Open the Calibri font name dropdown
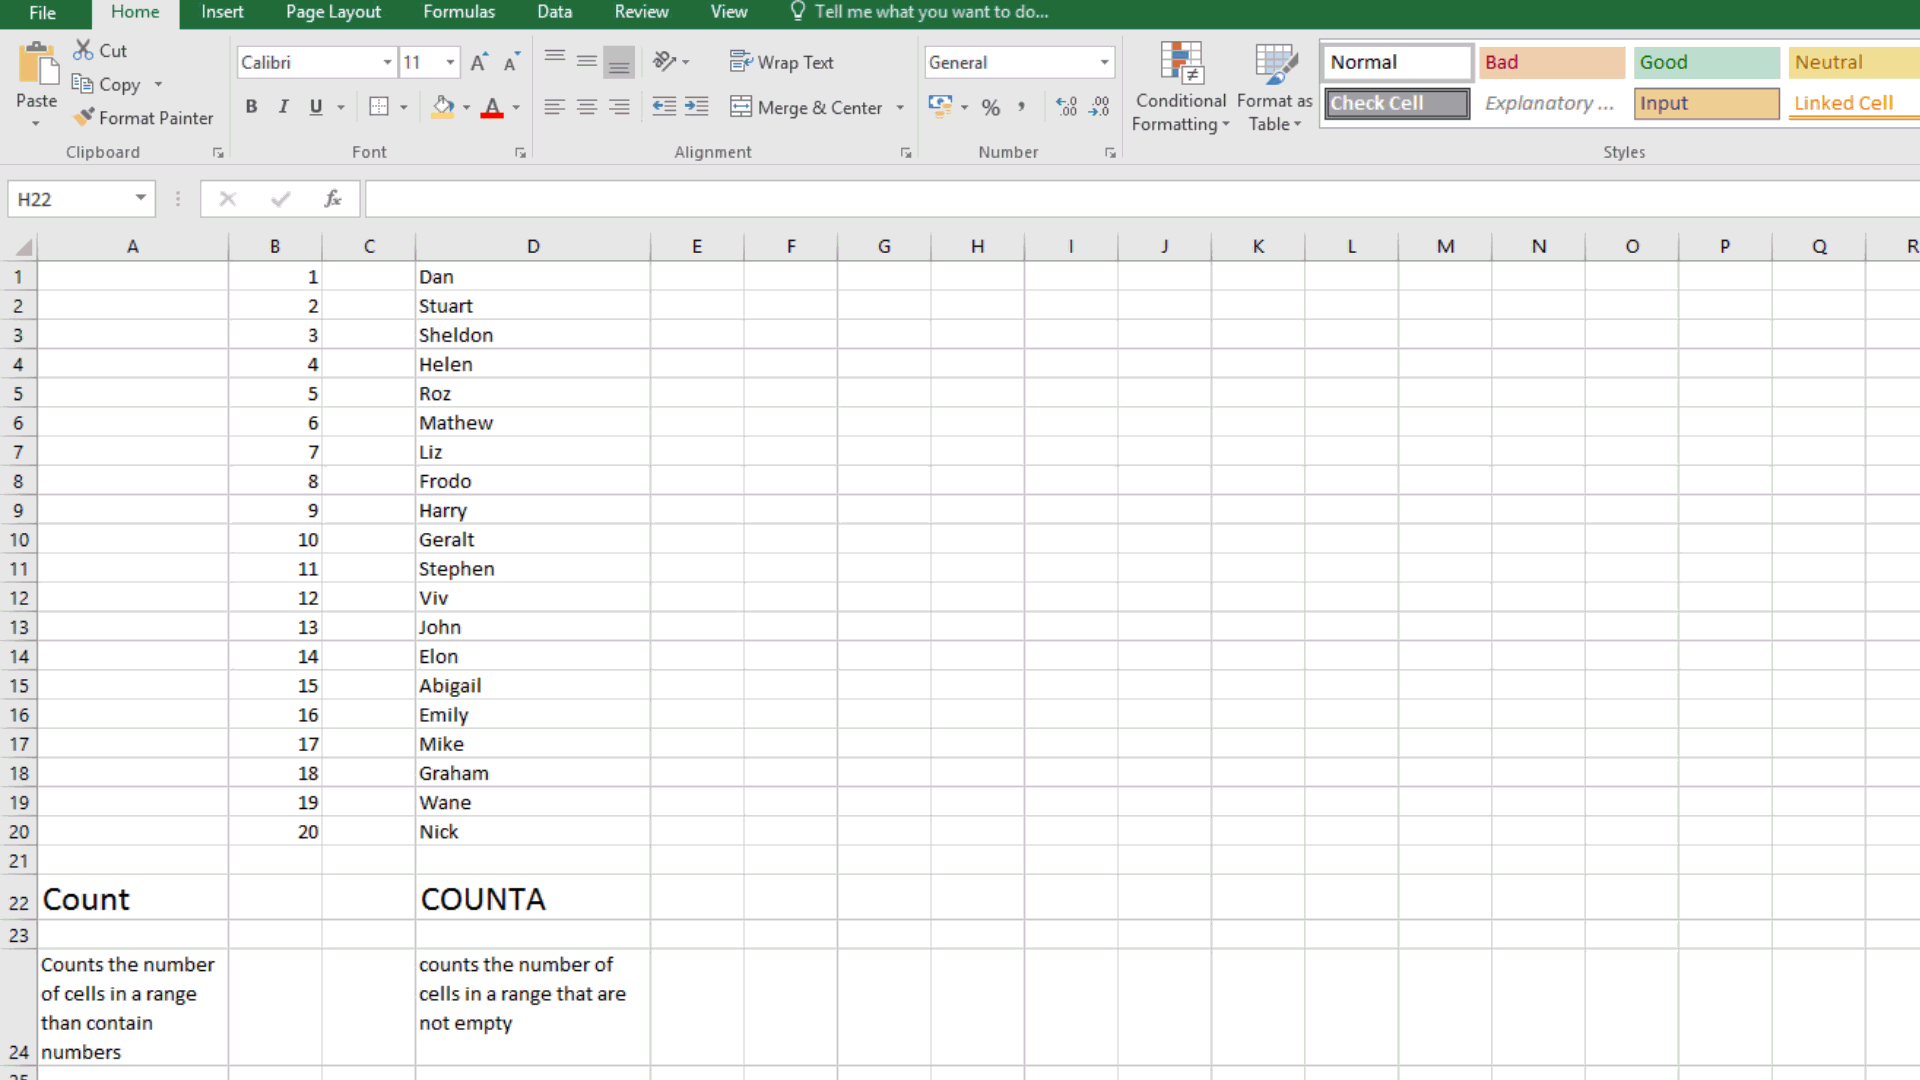The width and height of the screenshot is (1920, 1080). coord(387,62)
